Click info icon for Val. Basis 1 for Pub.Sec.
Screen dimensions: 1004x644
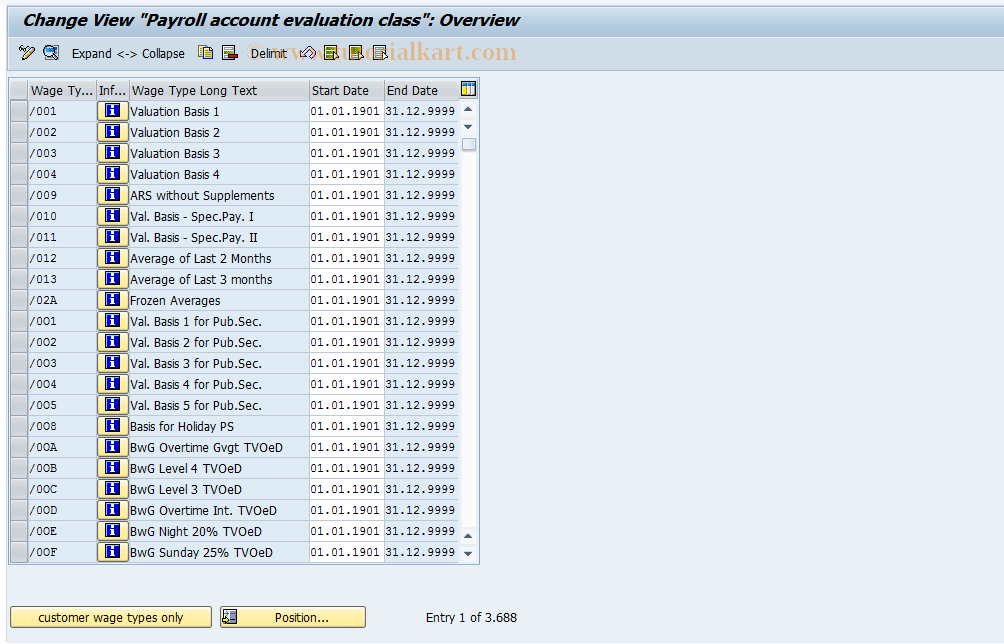[x=113, y=321]
